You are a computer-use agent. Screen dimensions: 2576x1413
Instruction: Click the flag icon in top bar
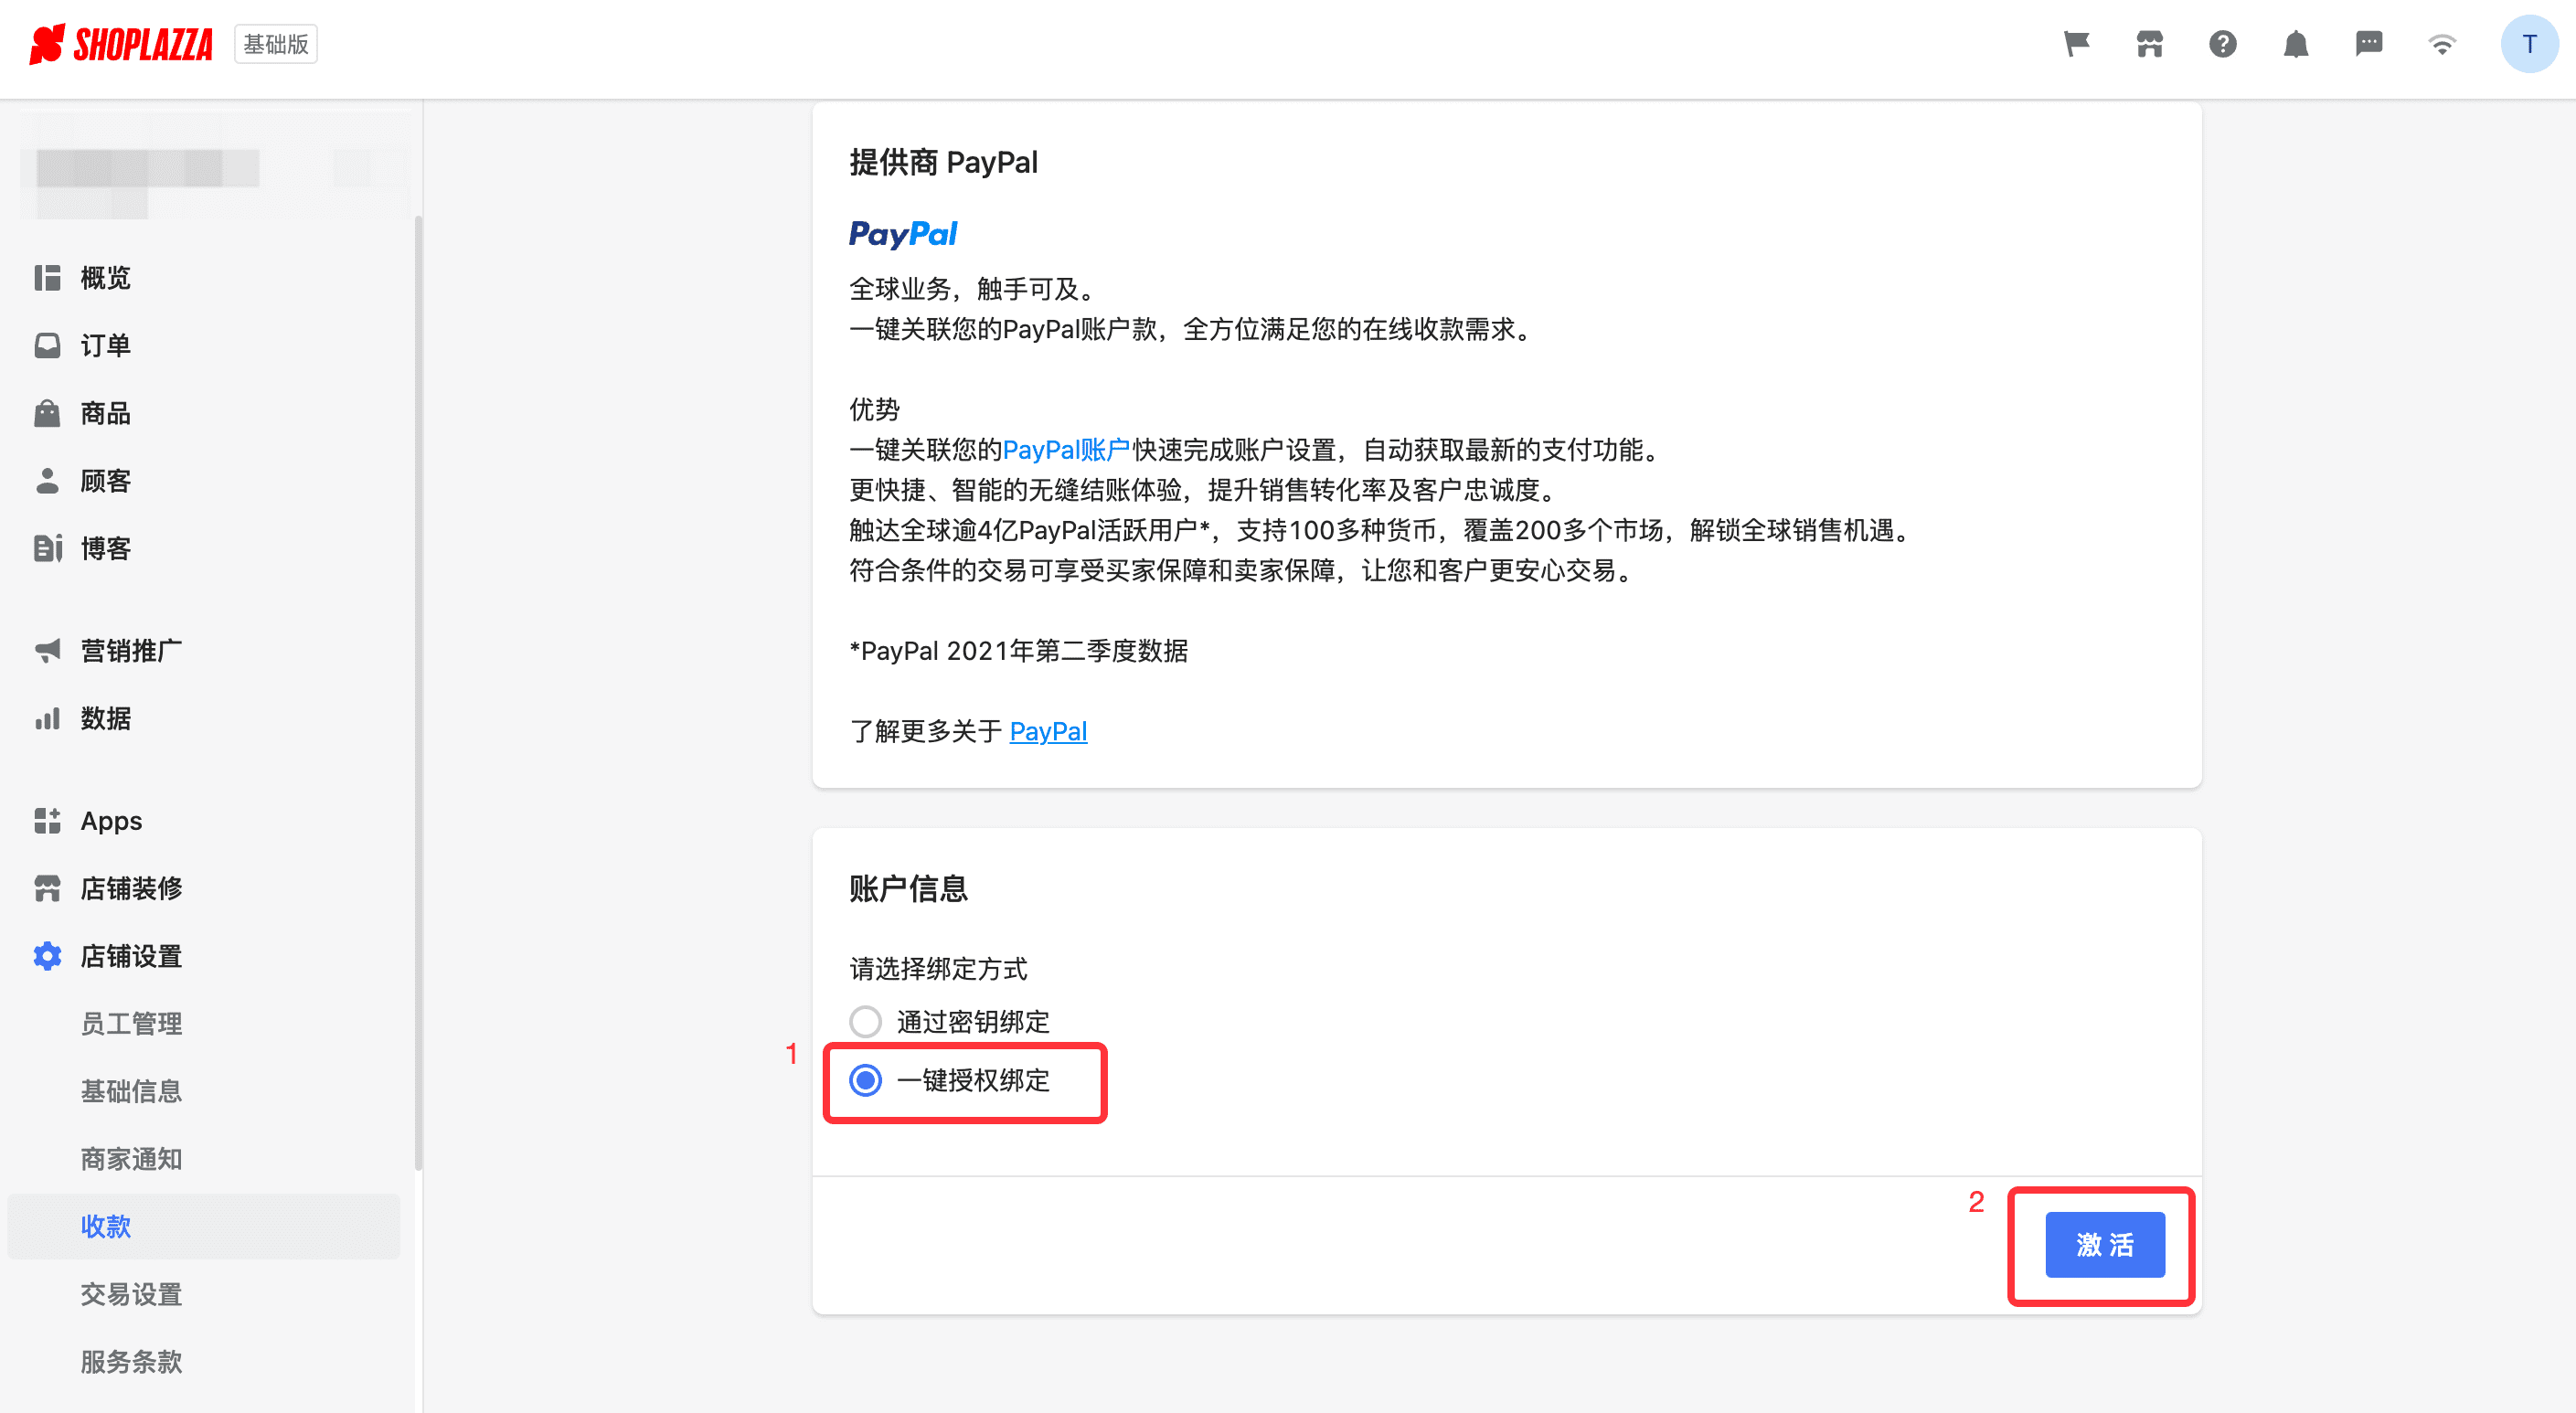tap(2077, 44)
